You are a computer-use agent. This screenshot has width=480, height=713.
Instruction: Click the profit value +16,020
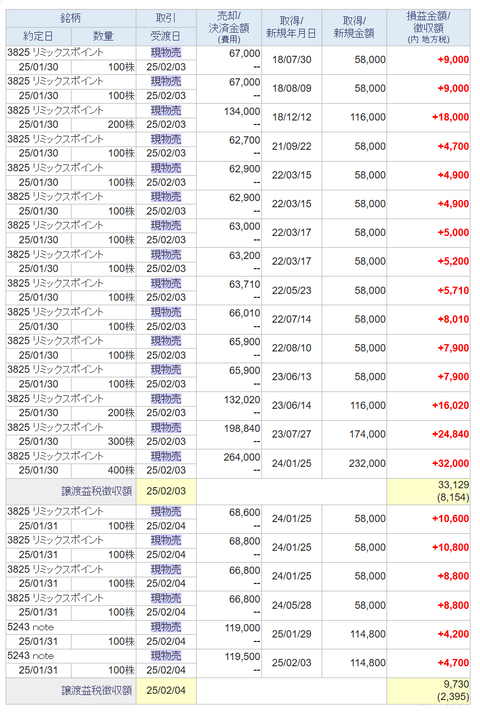[x=450, y=405]
